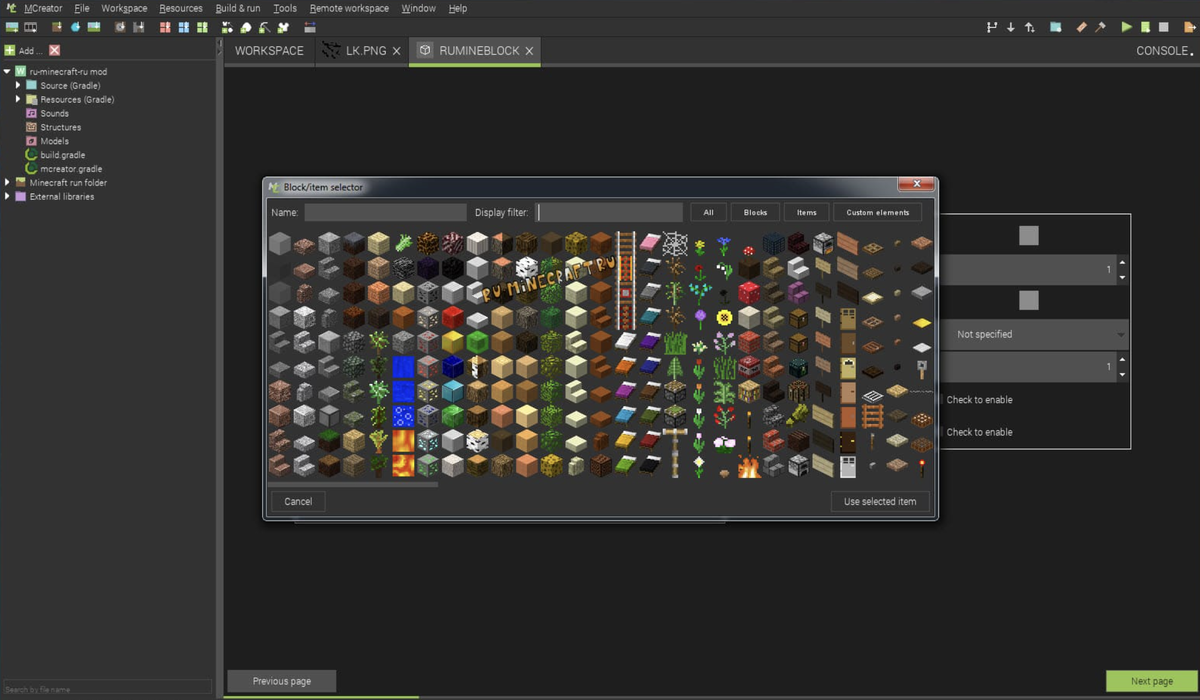Click the hammer Build workspace icon
The width and height of the screenshot is (1200, 700).
[x=1100, y=27]
